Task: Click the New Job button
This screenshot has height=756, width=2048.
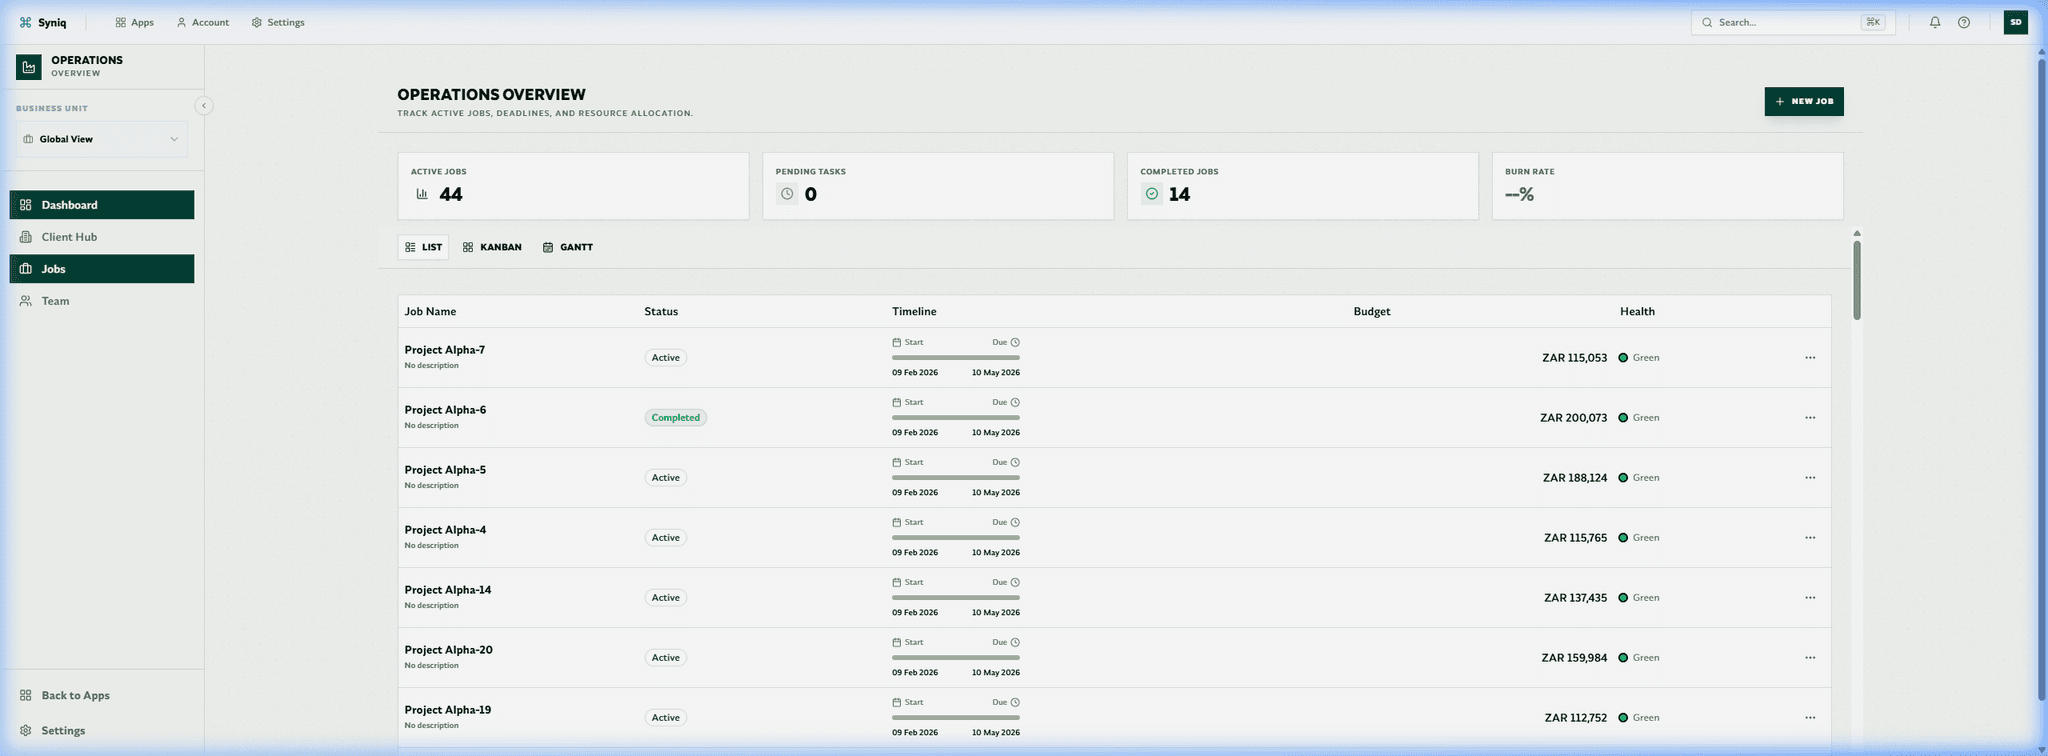Action: 1803,101
